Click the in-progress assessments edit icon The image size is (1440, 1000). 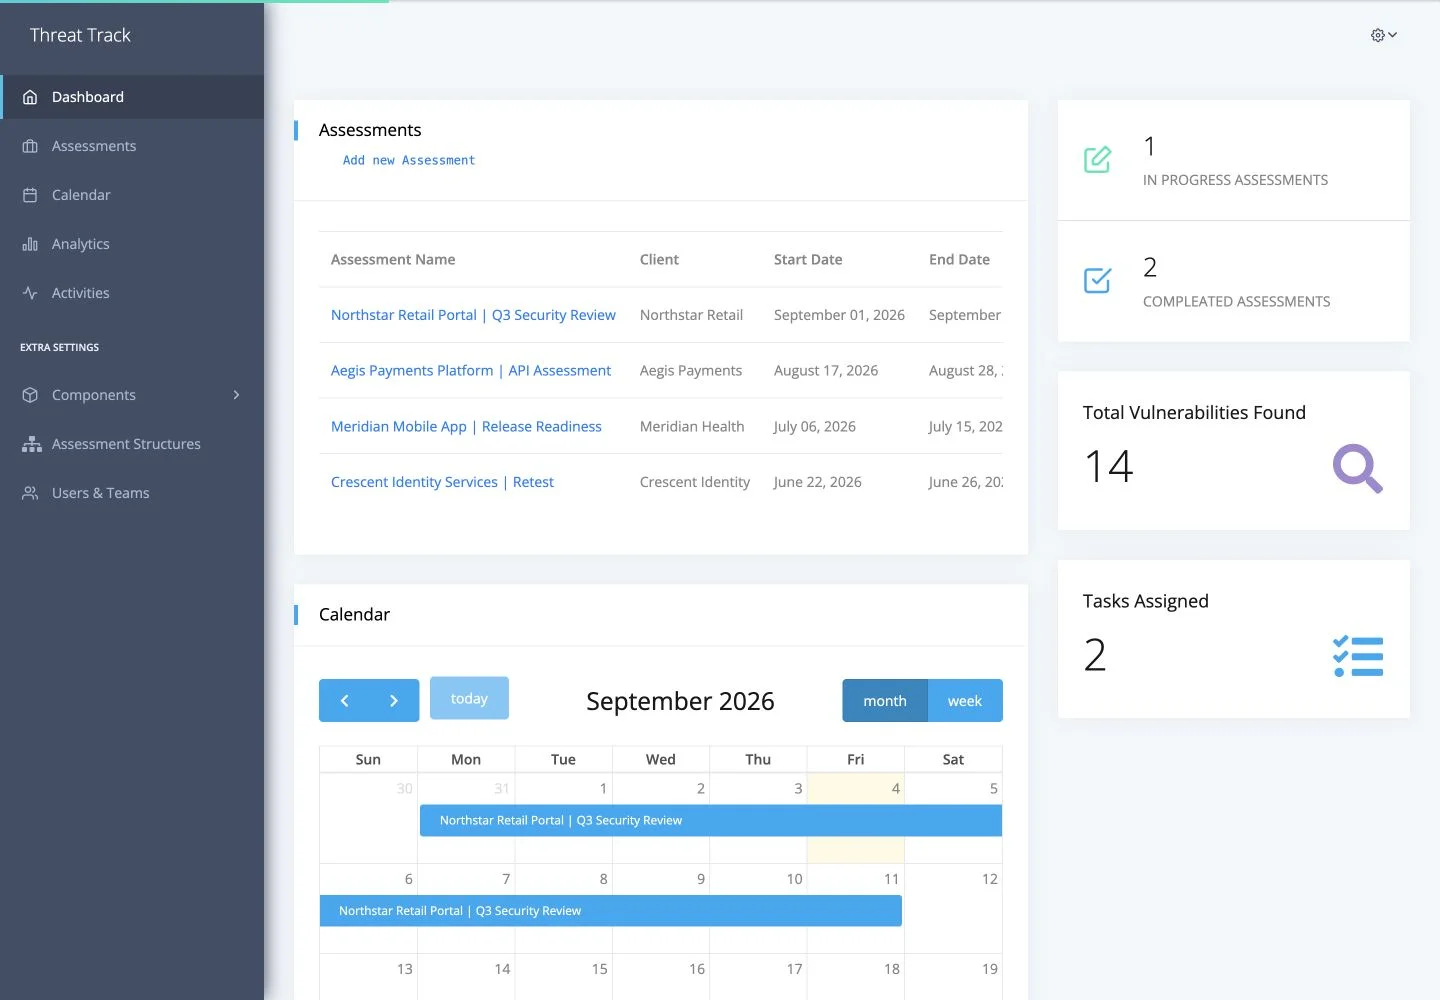[x=1097, y=160]
